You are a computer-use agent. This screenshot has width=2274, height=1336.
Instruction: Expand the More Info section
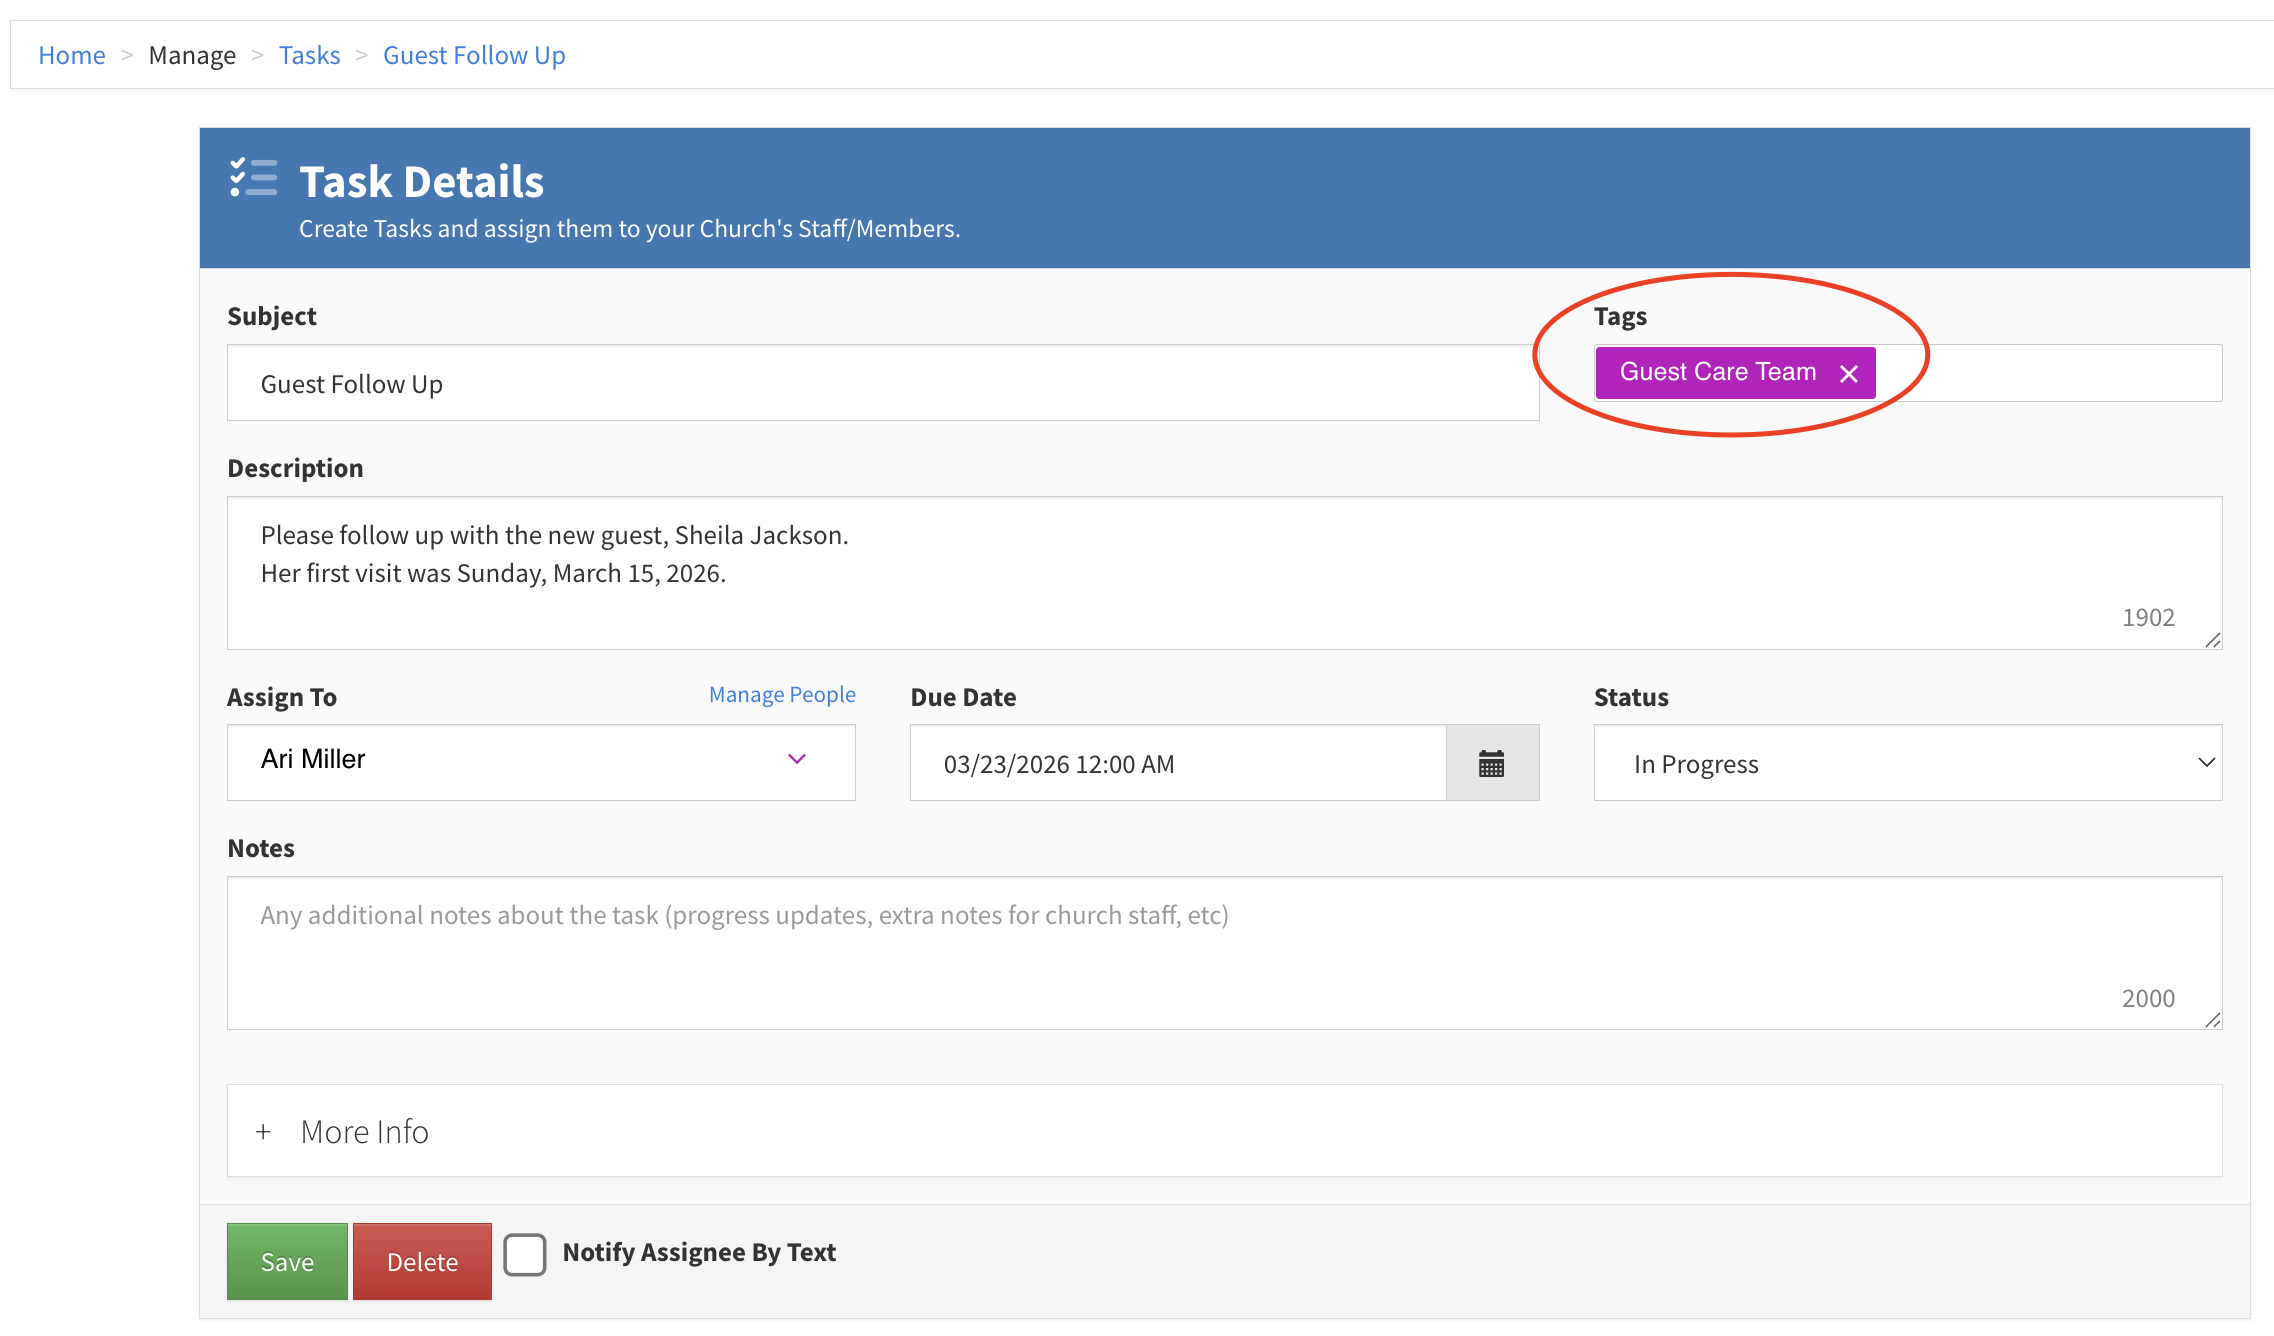point(365,1132)
